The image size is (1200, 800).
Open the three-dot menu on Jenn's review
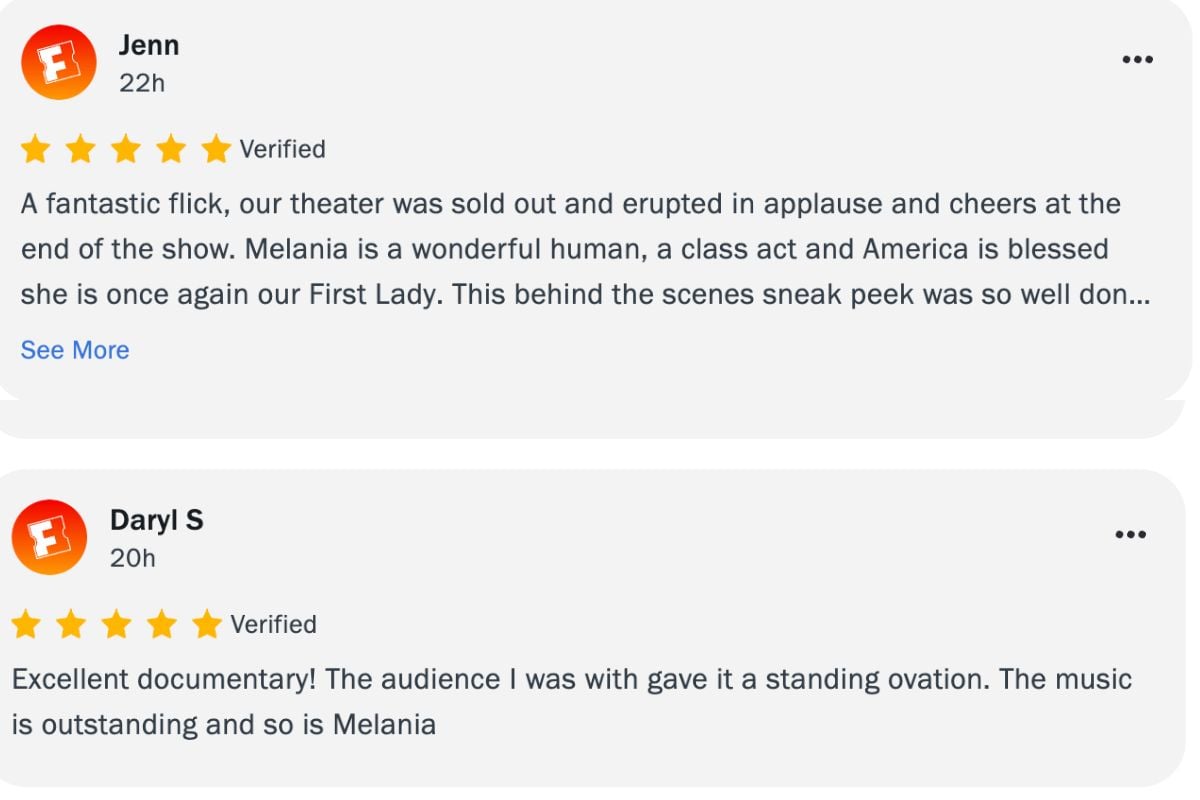[x=1137, y=60]
